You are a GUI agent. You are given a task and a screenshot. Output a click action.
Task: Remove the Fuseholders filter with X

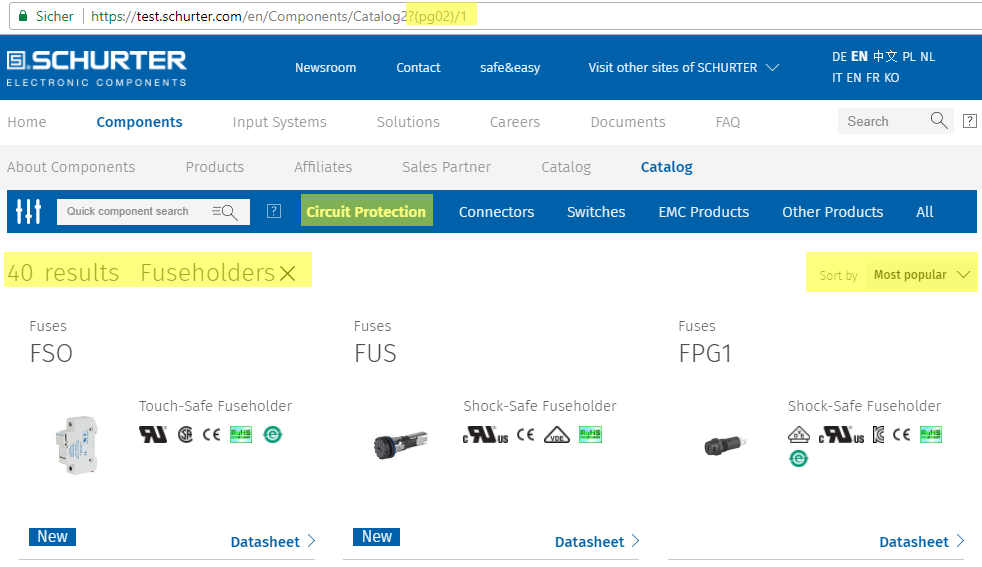click(287, 273)
